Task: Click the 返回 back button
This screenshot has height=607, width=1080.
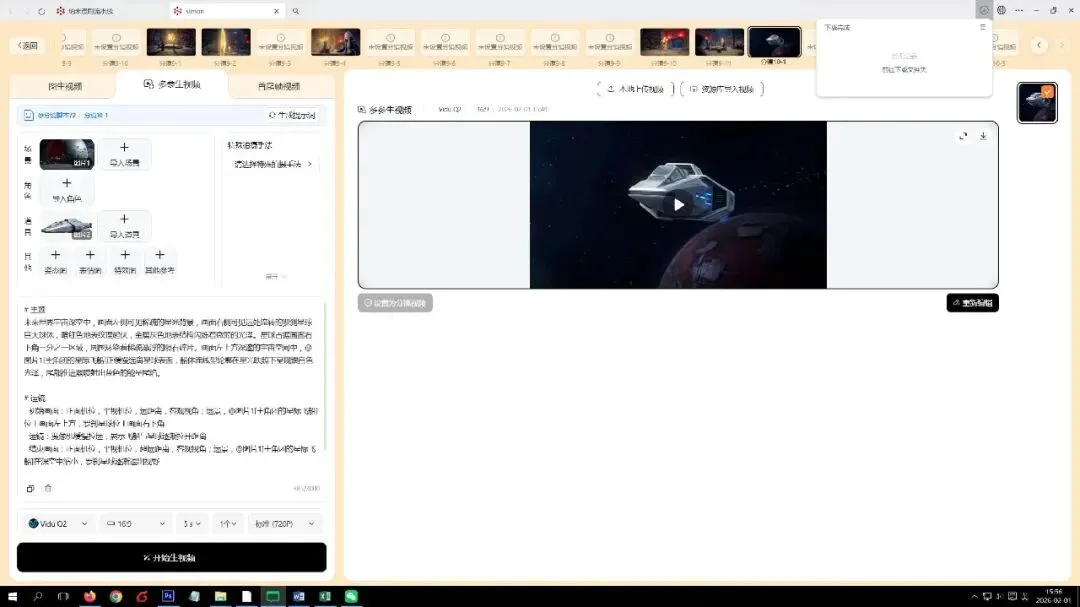Action: click(28, 45)
